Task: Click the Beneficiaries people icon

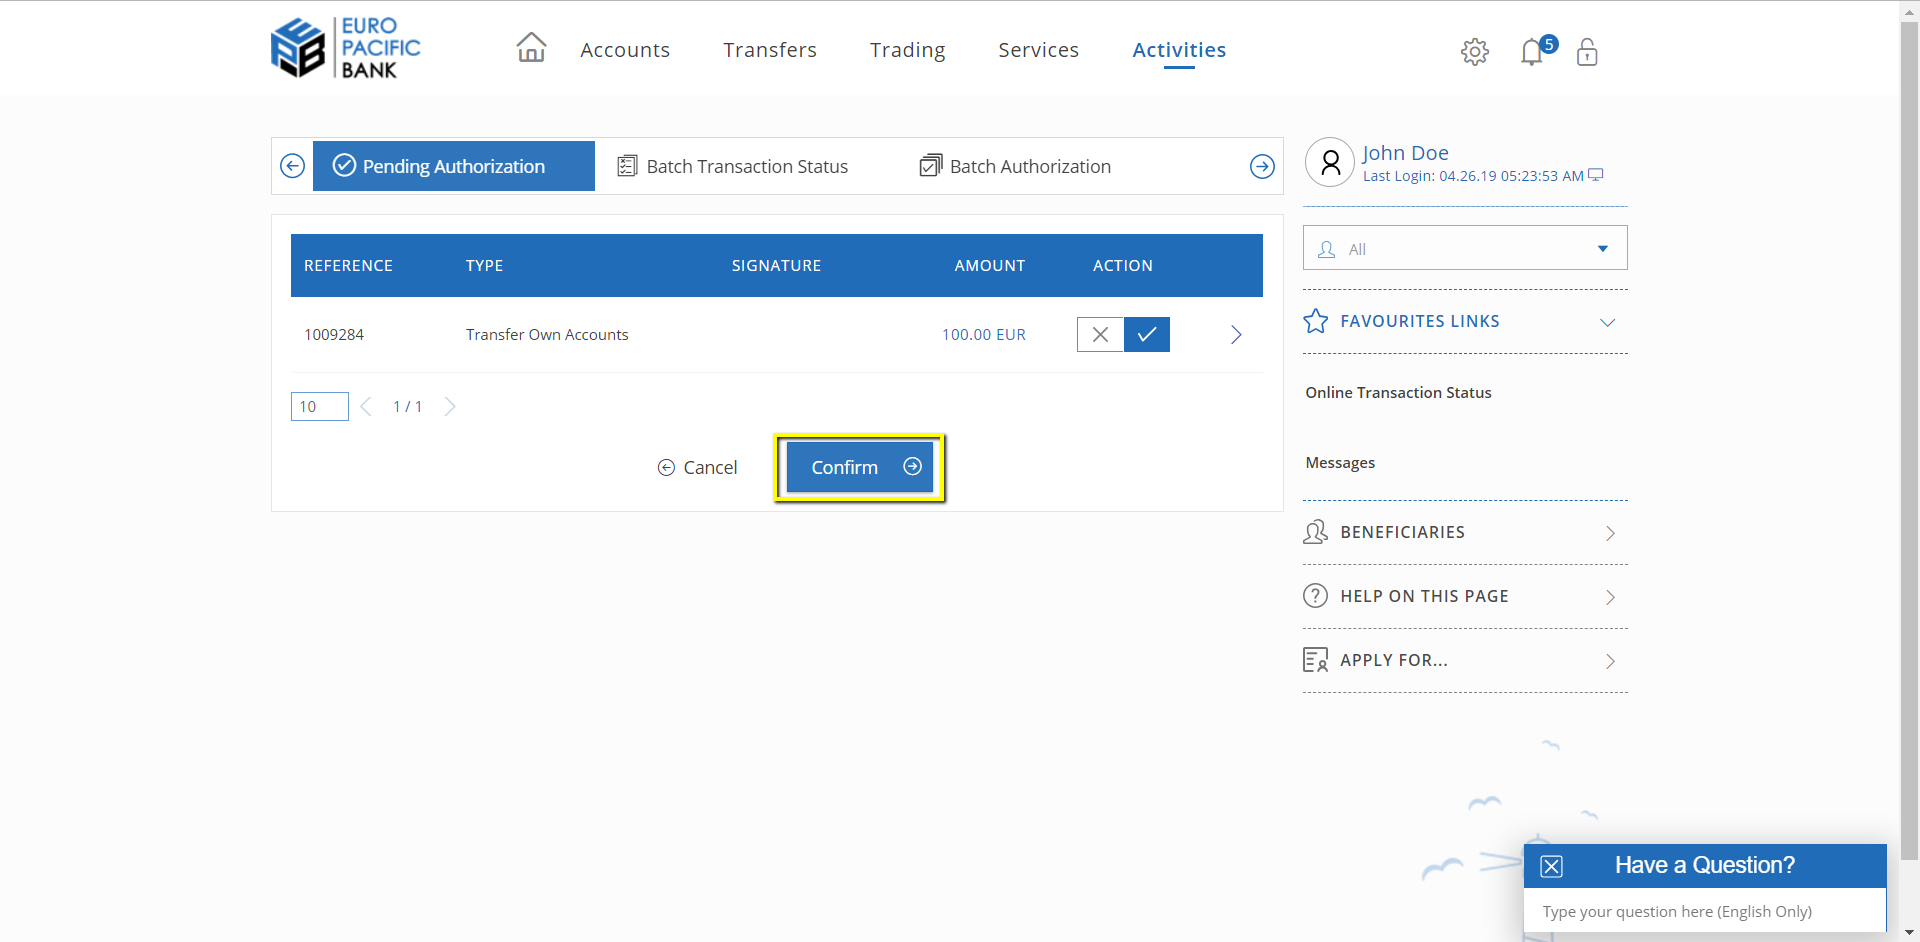Action: pos(1316,532)
